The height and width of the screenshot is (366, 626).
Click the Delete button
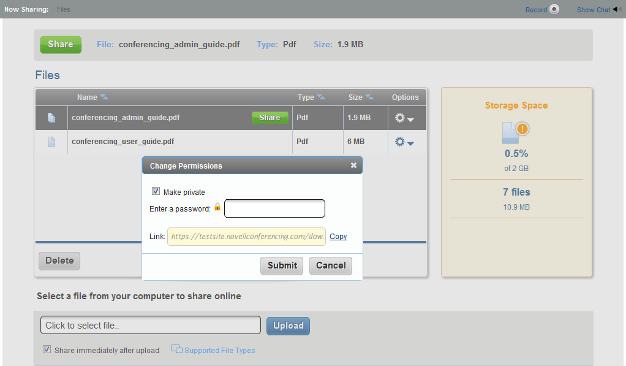[59, 261]
